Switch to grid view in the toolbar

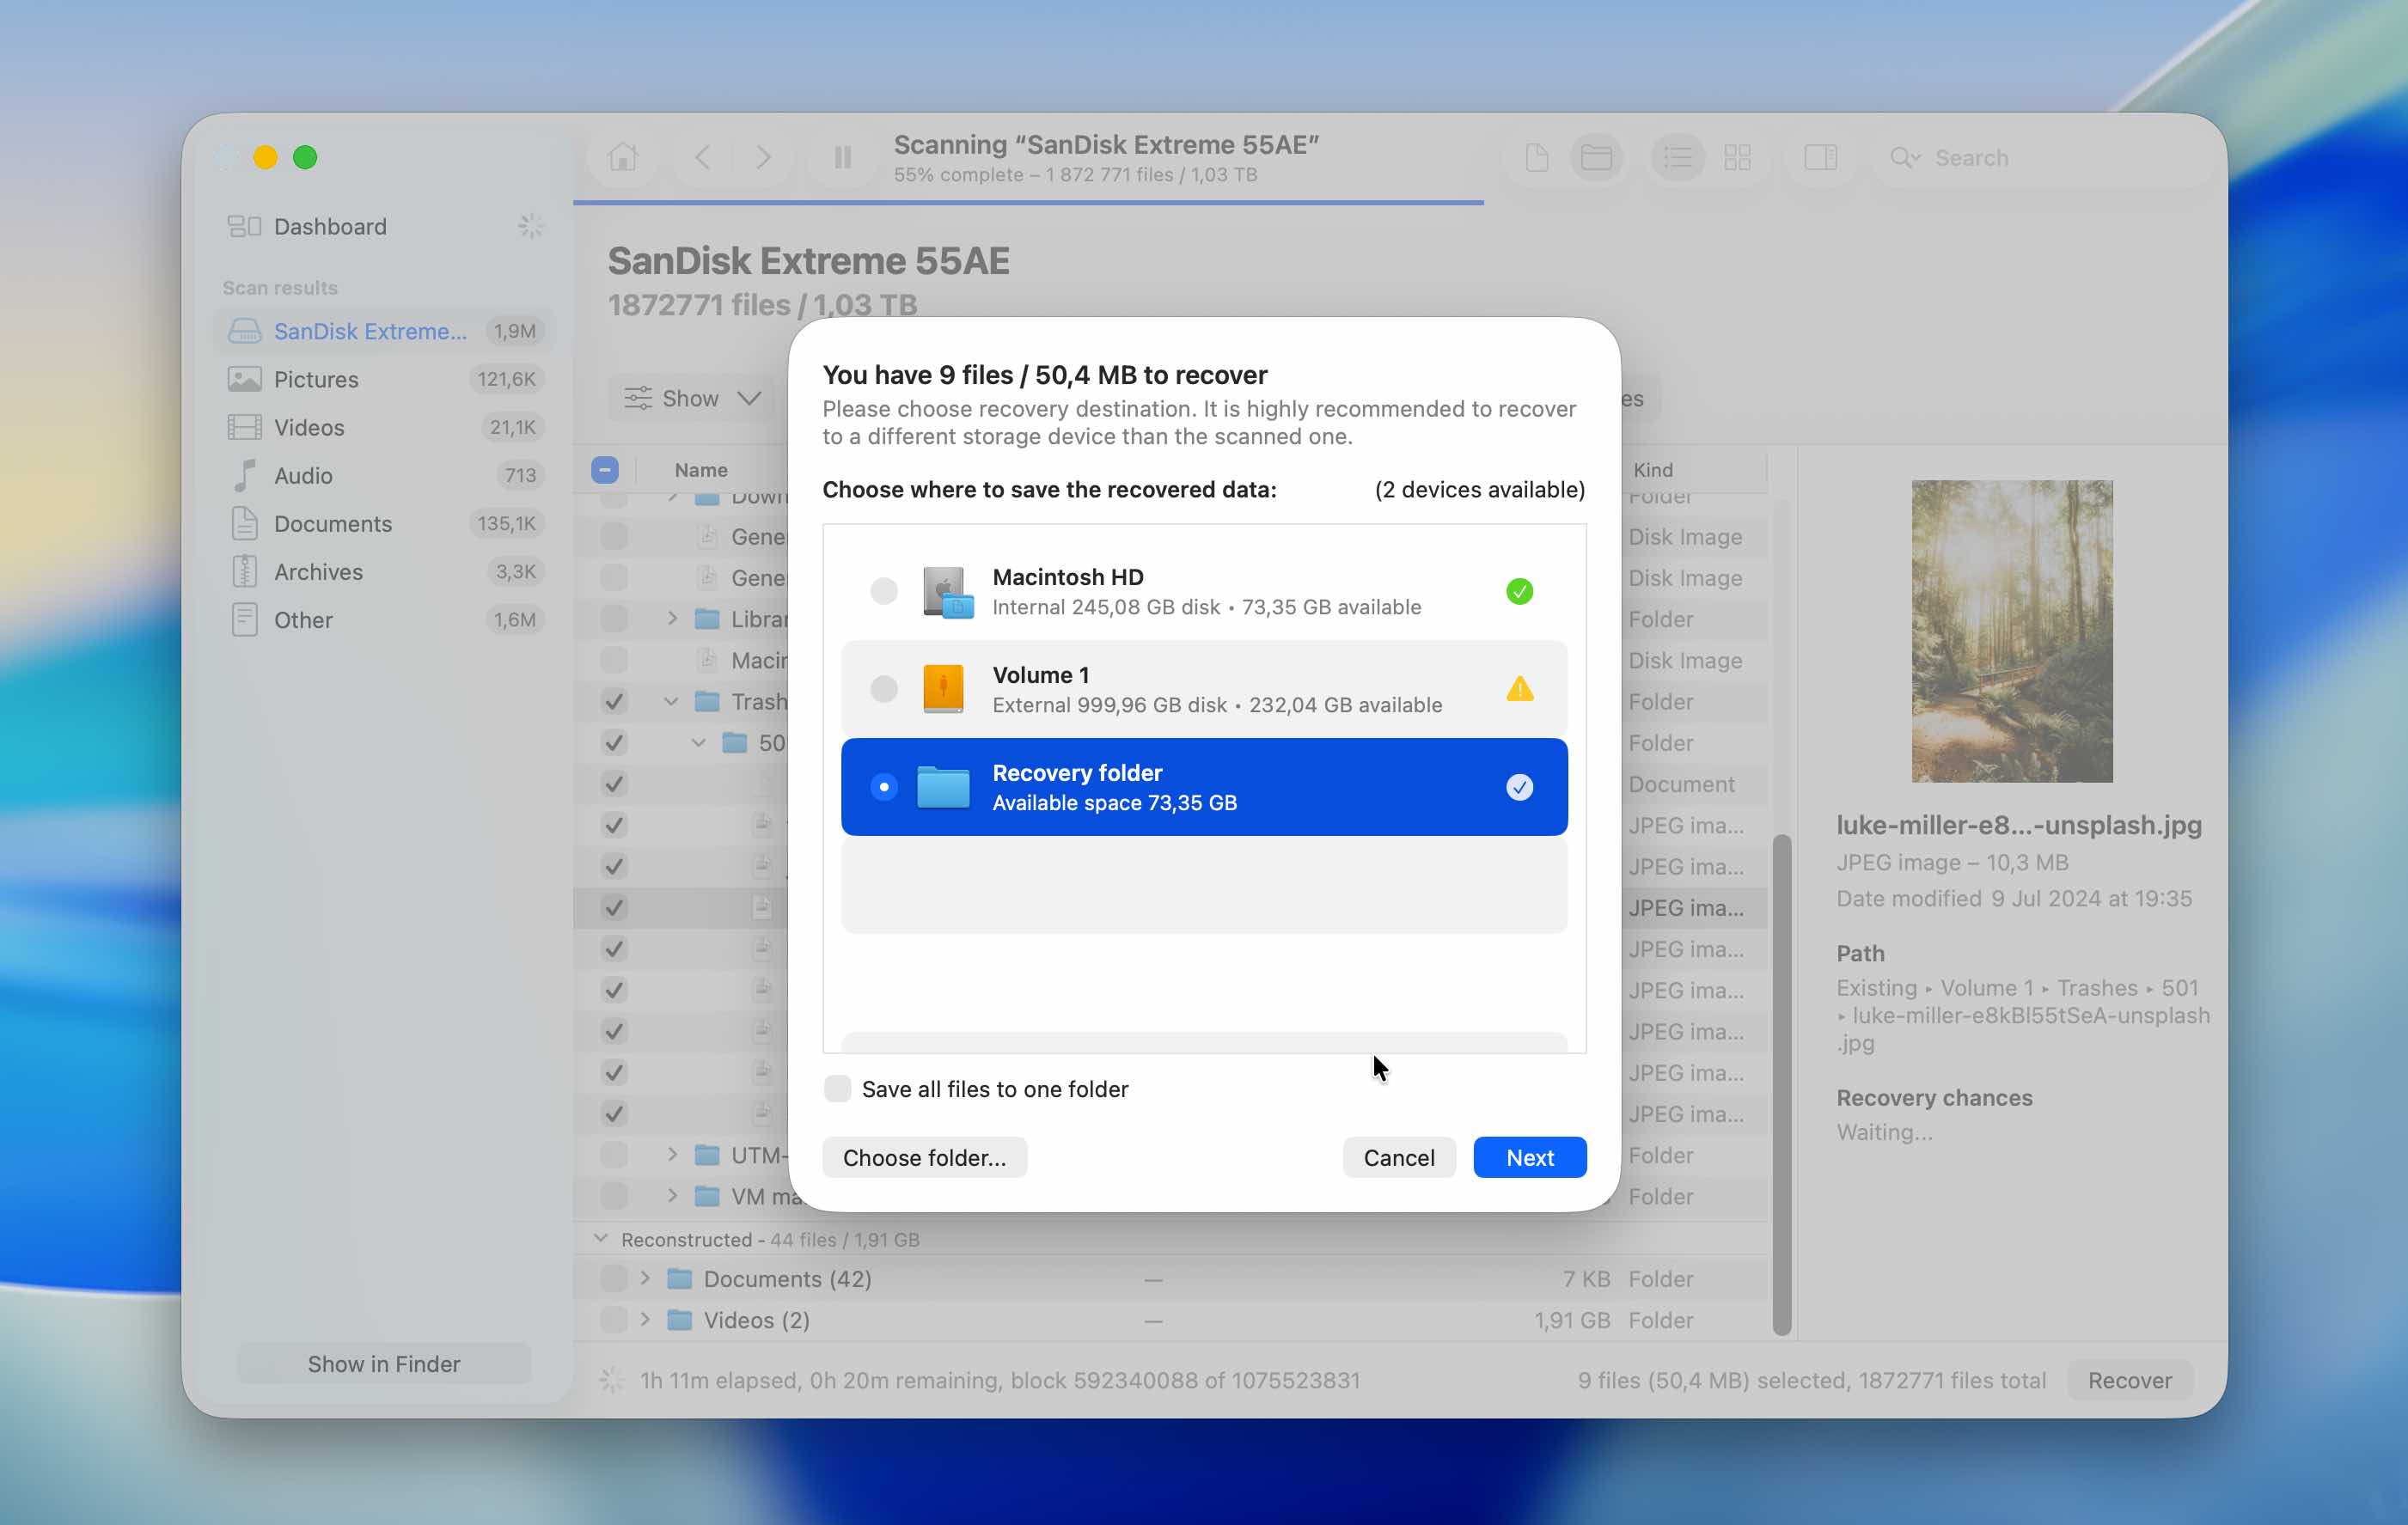pos(1738,157)
